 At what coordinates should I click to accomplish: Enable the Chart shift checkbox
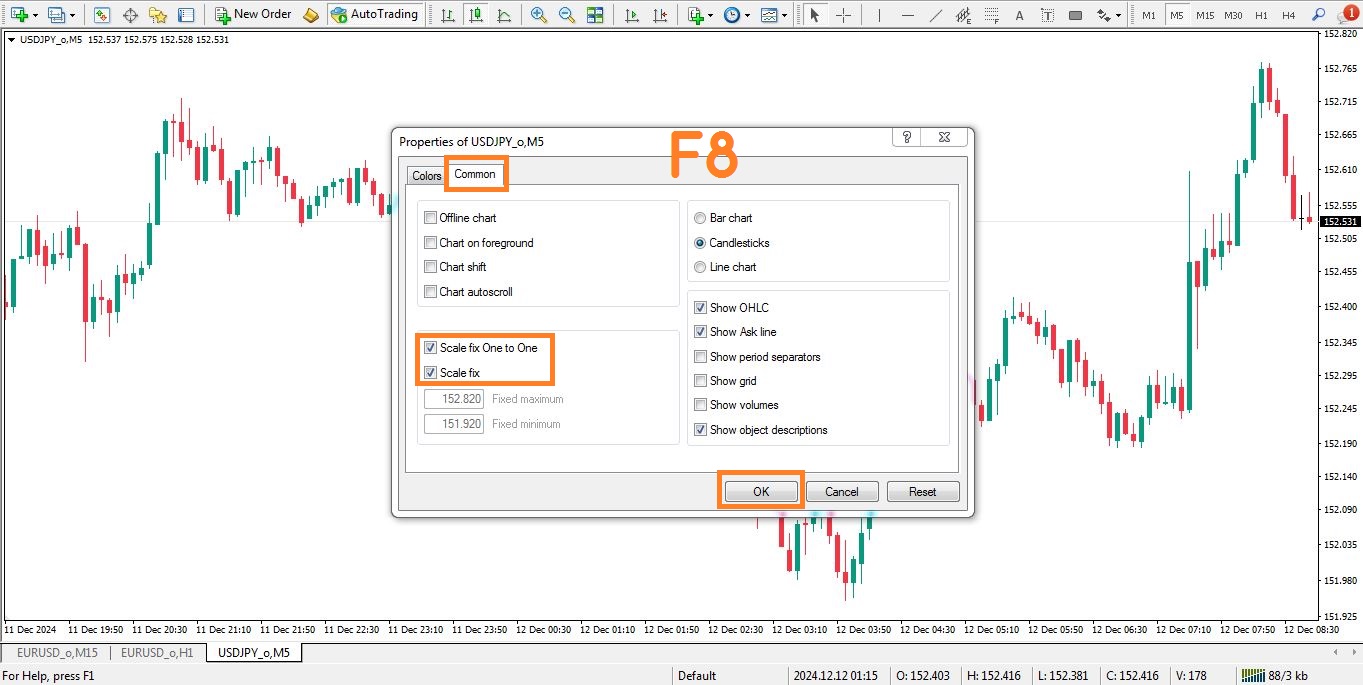pyautogui.click(x=431, y=267)
